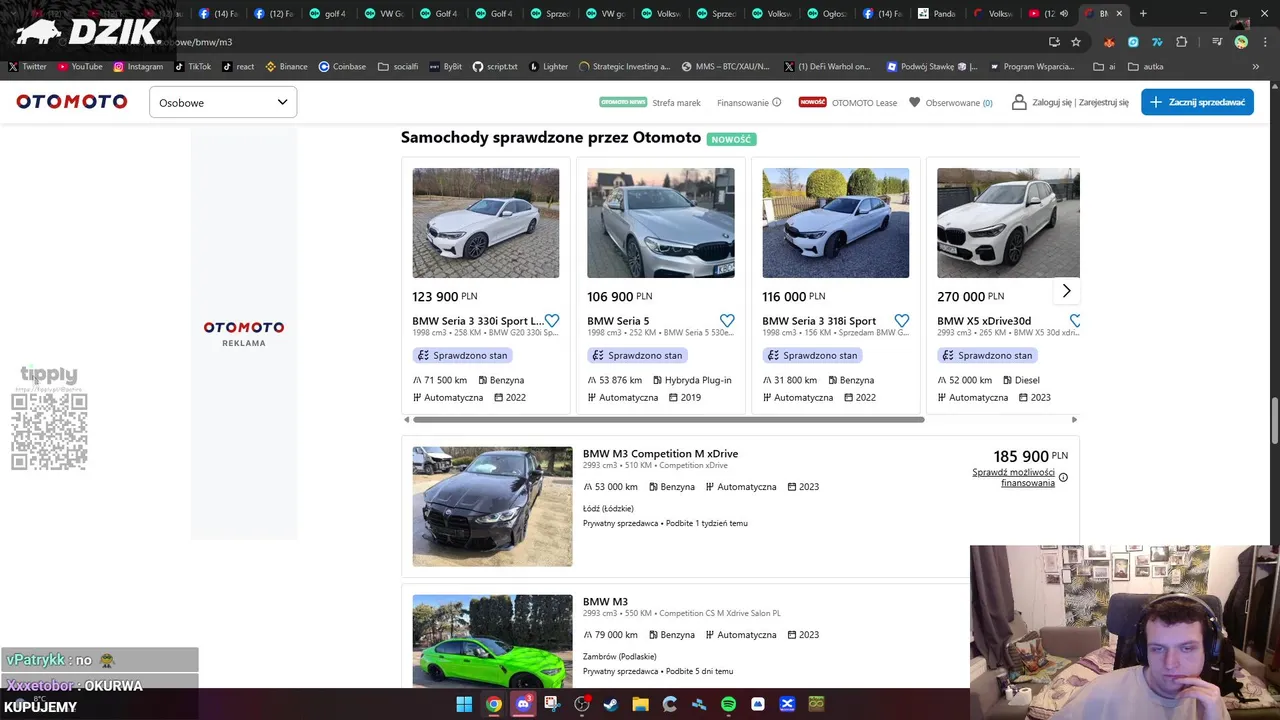Favorite the BMW X5 xDrive30d listing

click(x=1075, y=321)
